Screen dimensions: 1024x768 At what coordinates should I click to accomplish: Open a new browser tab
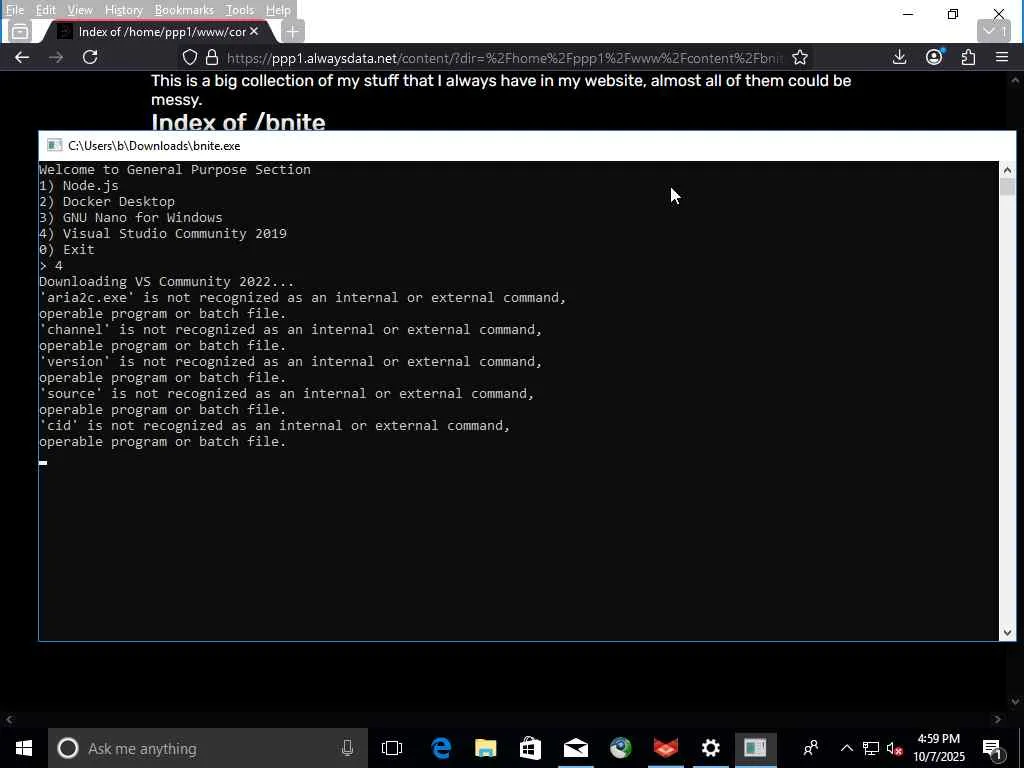(293, 31)
